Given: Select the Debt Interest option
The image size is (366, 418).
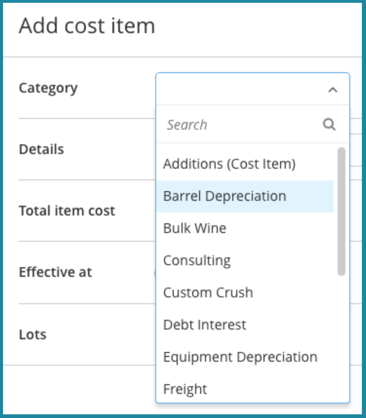Looking at the screenshot, I should click(245, 324).
